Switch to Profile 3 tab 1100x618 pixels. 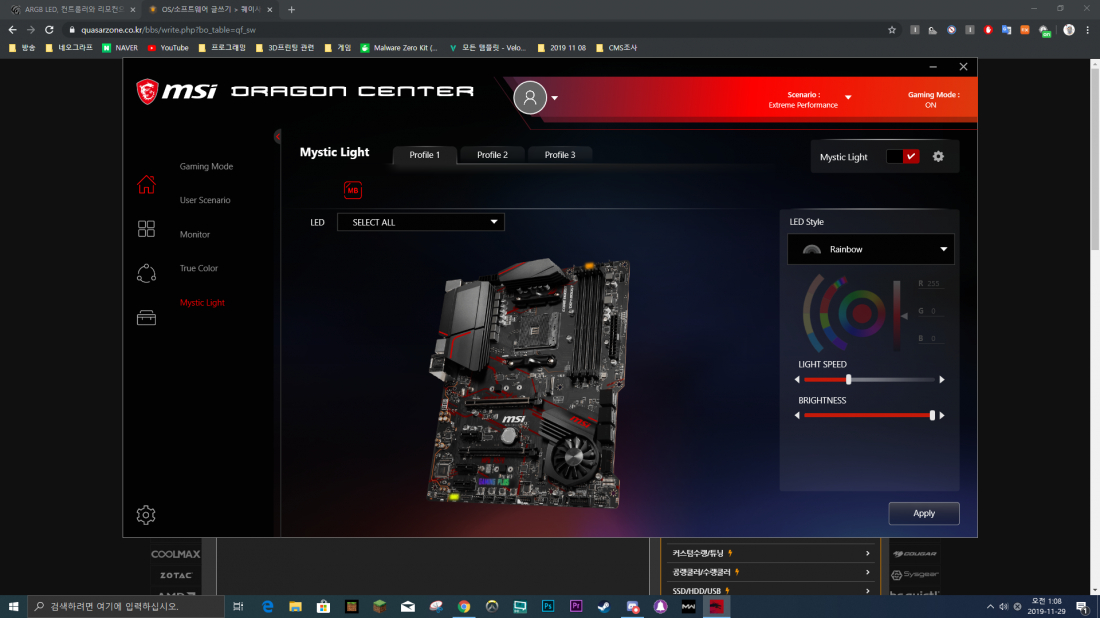[560, 155]
